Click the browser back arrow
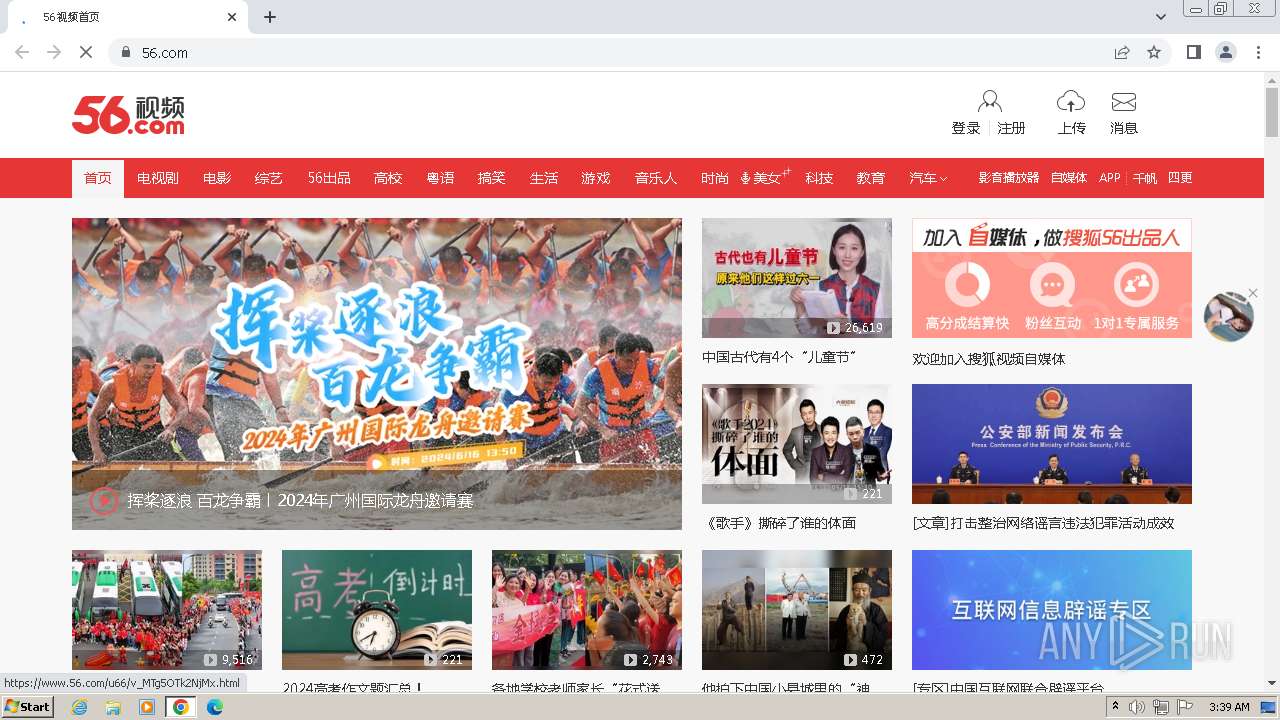Image resolution: width=1280 pixels, height=720 pixels. tap(22, 52)
